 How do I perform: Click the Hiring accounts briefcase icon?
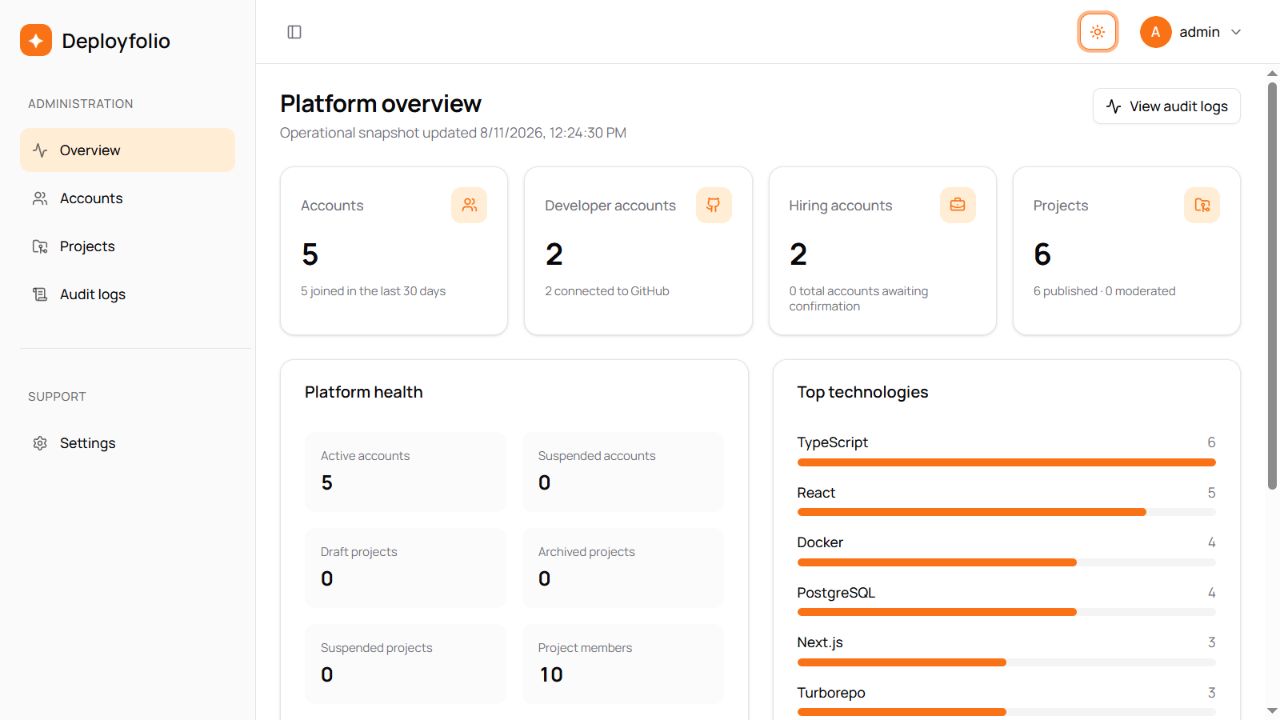(958, 205)
